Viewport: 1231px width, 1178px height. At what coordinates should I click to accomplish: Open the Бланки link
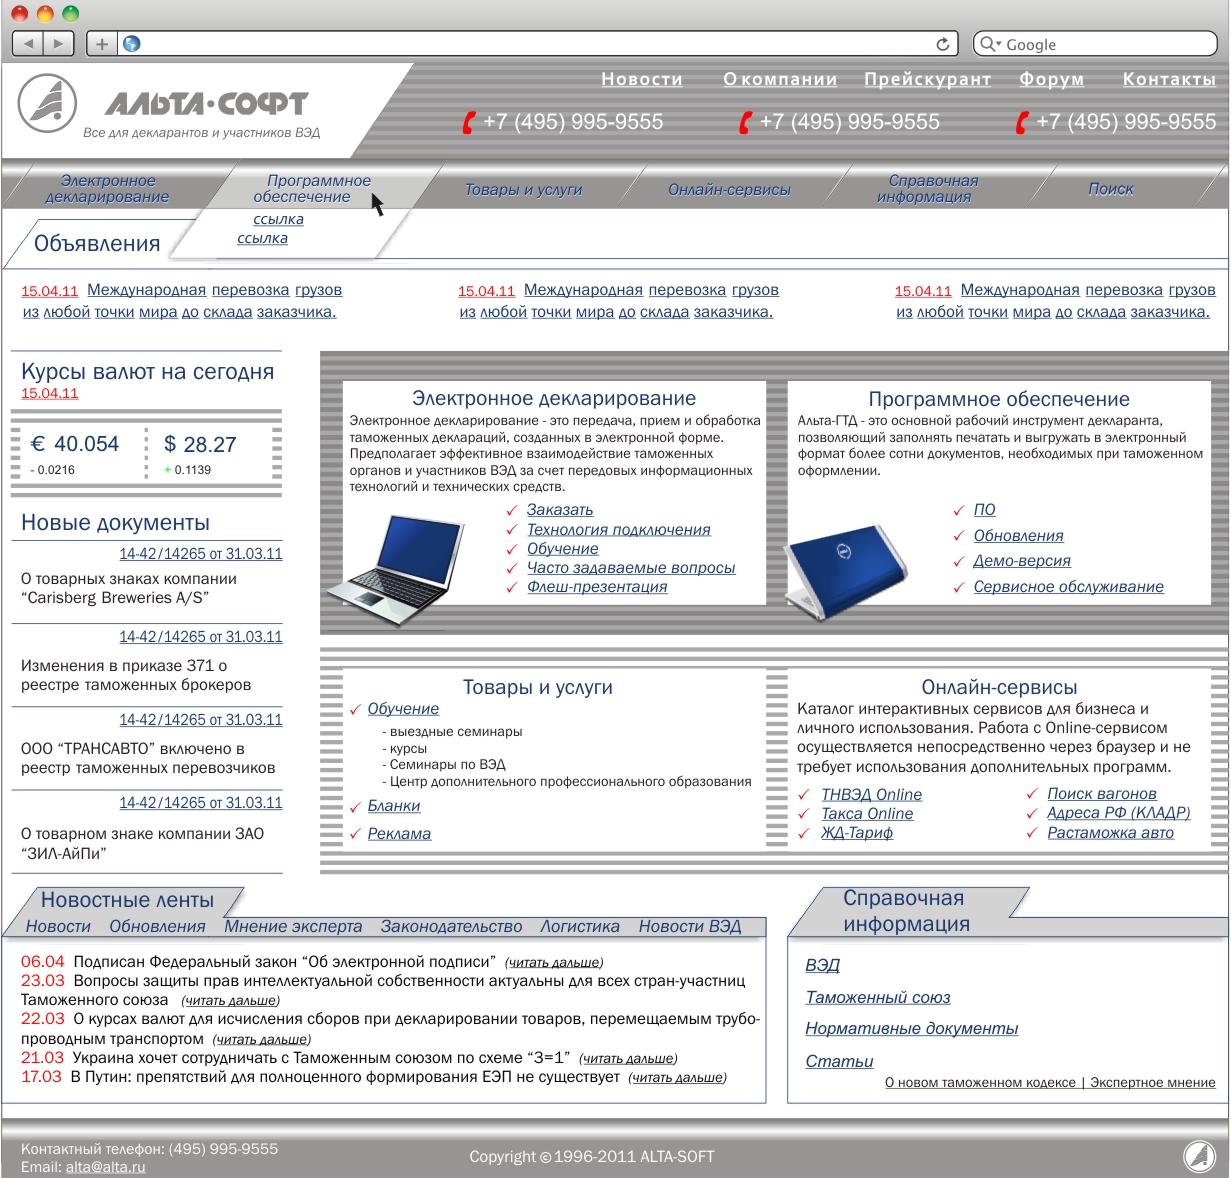click(393, 805)
